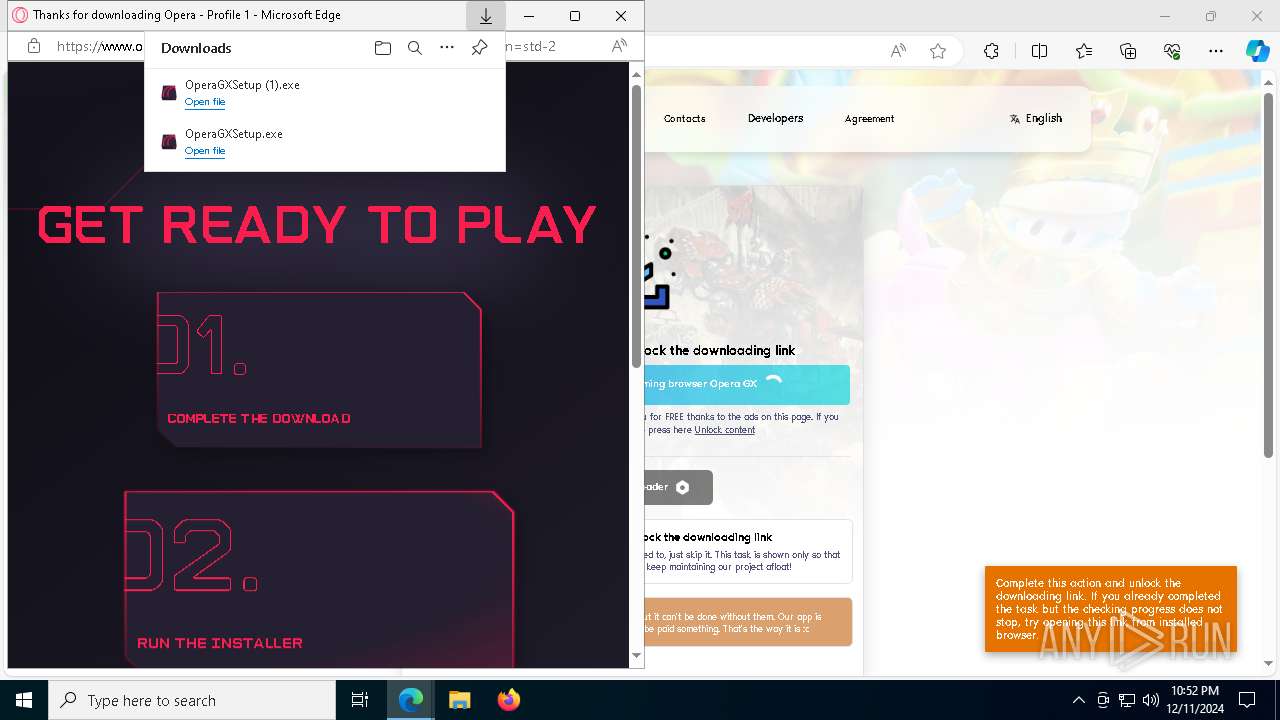Open Action Center notifications icon

[1247, 700]
